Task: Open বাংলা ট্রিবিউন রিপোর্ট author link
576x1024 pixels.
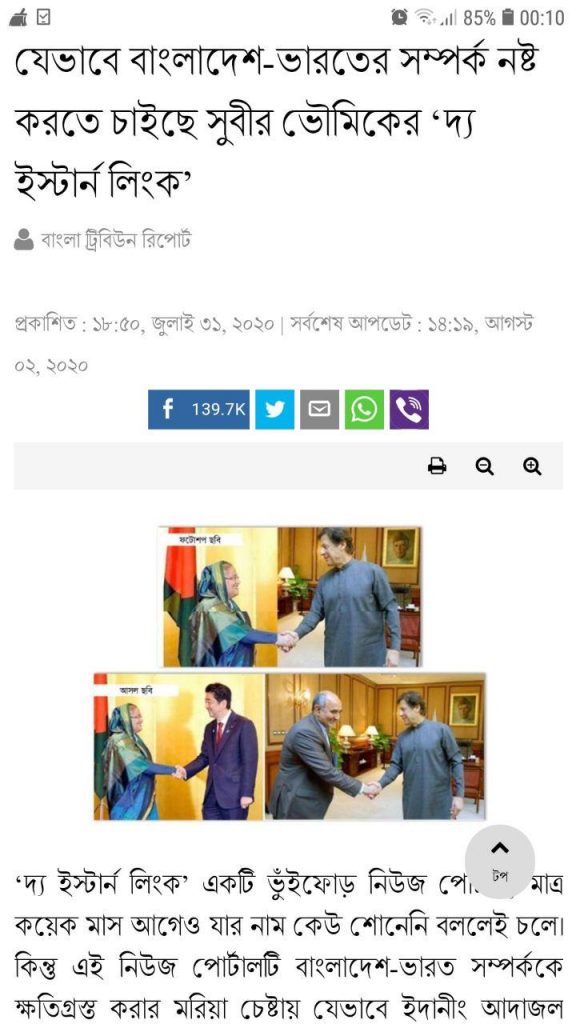Action: point(116,240)
